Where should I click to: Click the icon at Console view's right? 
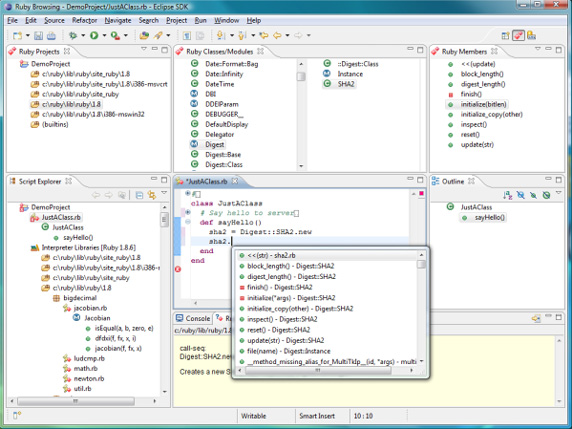coord(536,318)
